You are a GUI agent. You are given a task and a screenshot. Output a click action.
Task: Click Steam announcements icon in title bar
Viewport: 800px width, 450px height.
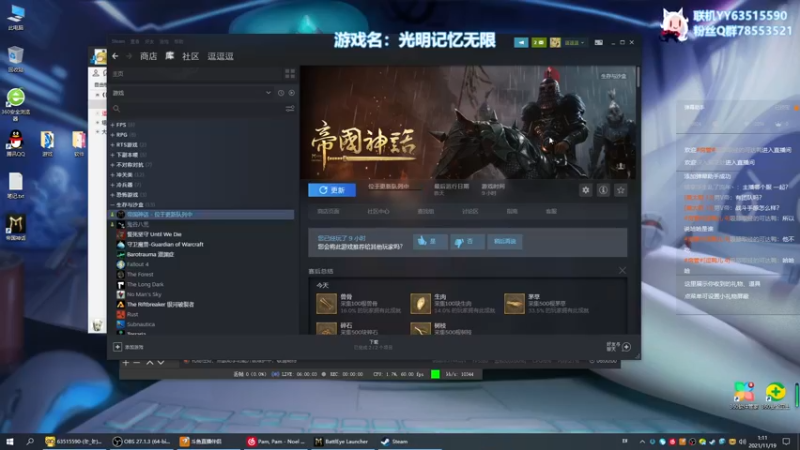[521, 43]
